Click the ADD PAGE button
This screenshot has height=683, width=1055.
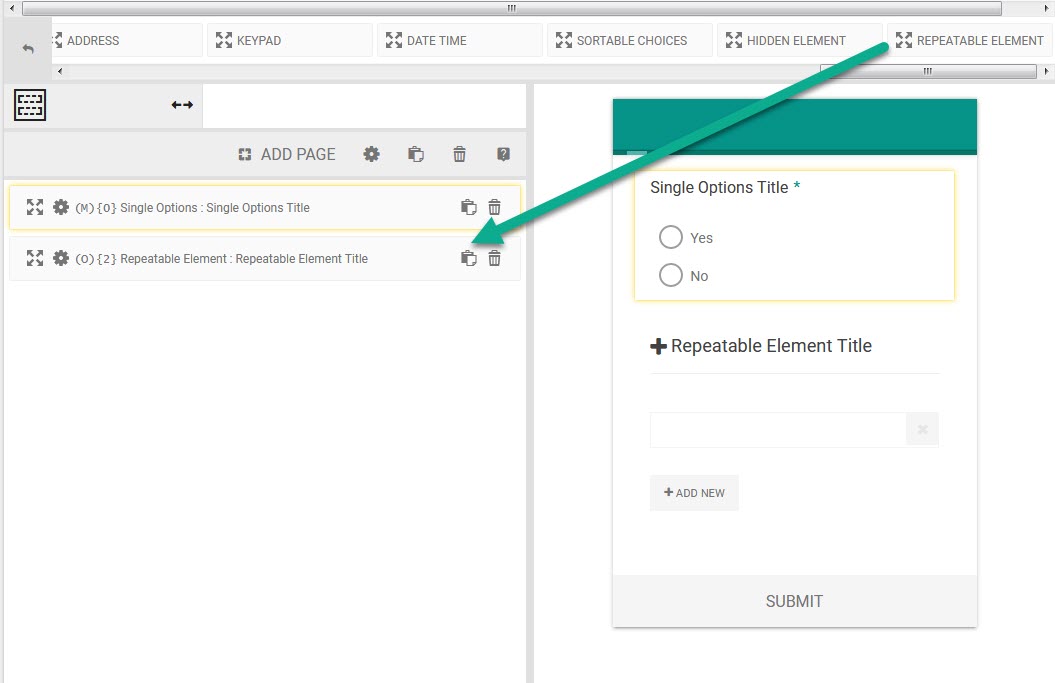(287, 154)
